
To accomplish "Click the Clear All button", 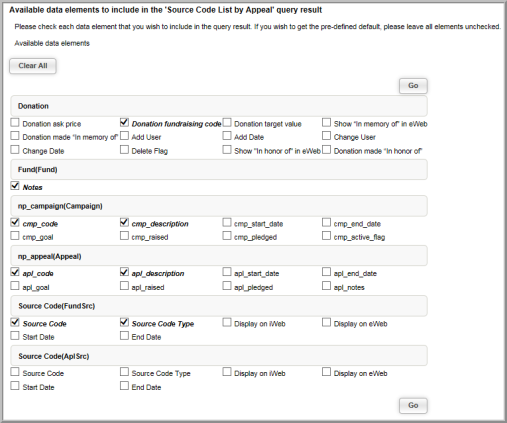I will point(33,66).
